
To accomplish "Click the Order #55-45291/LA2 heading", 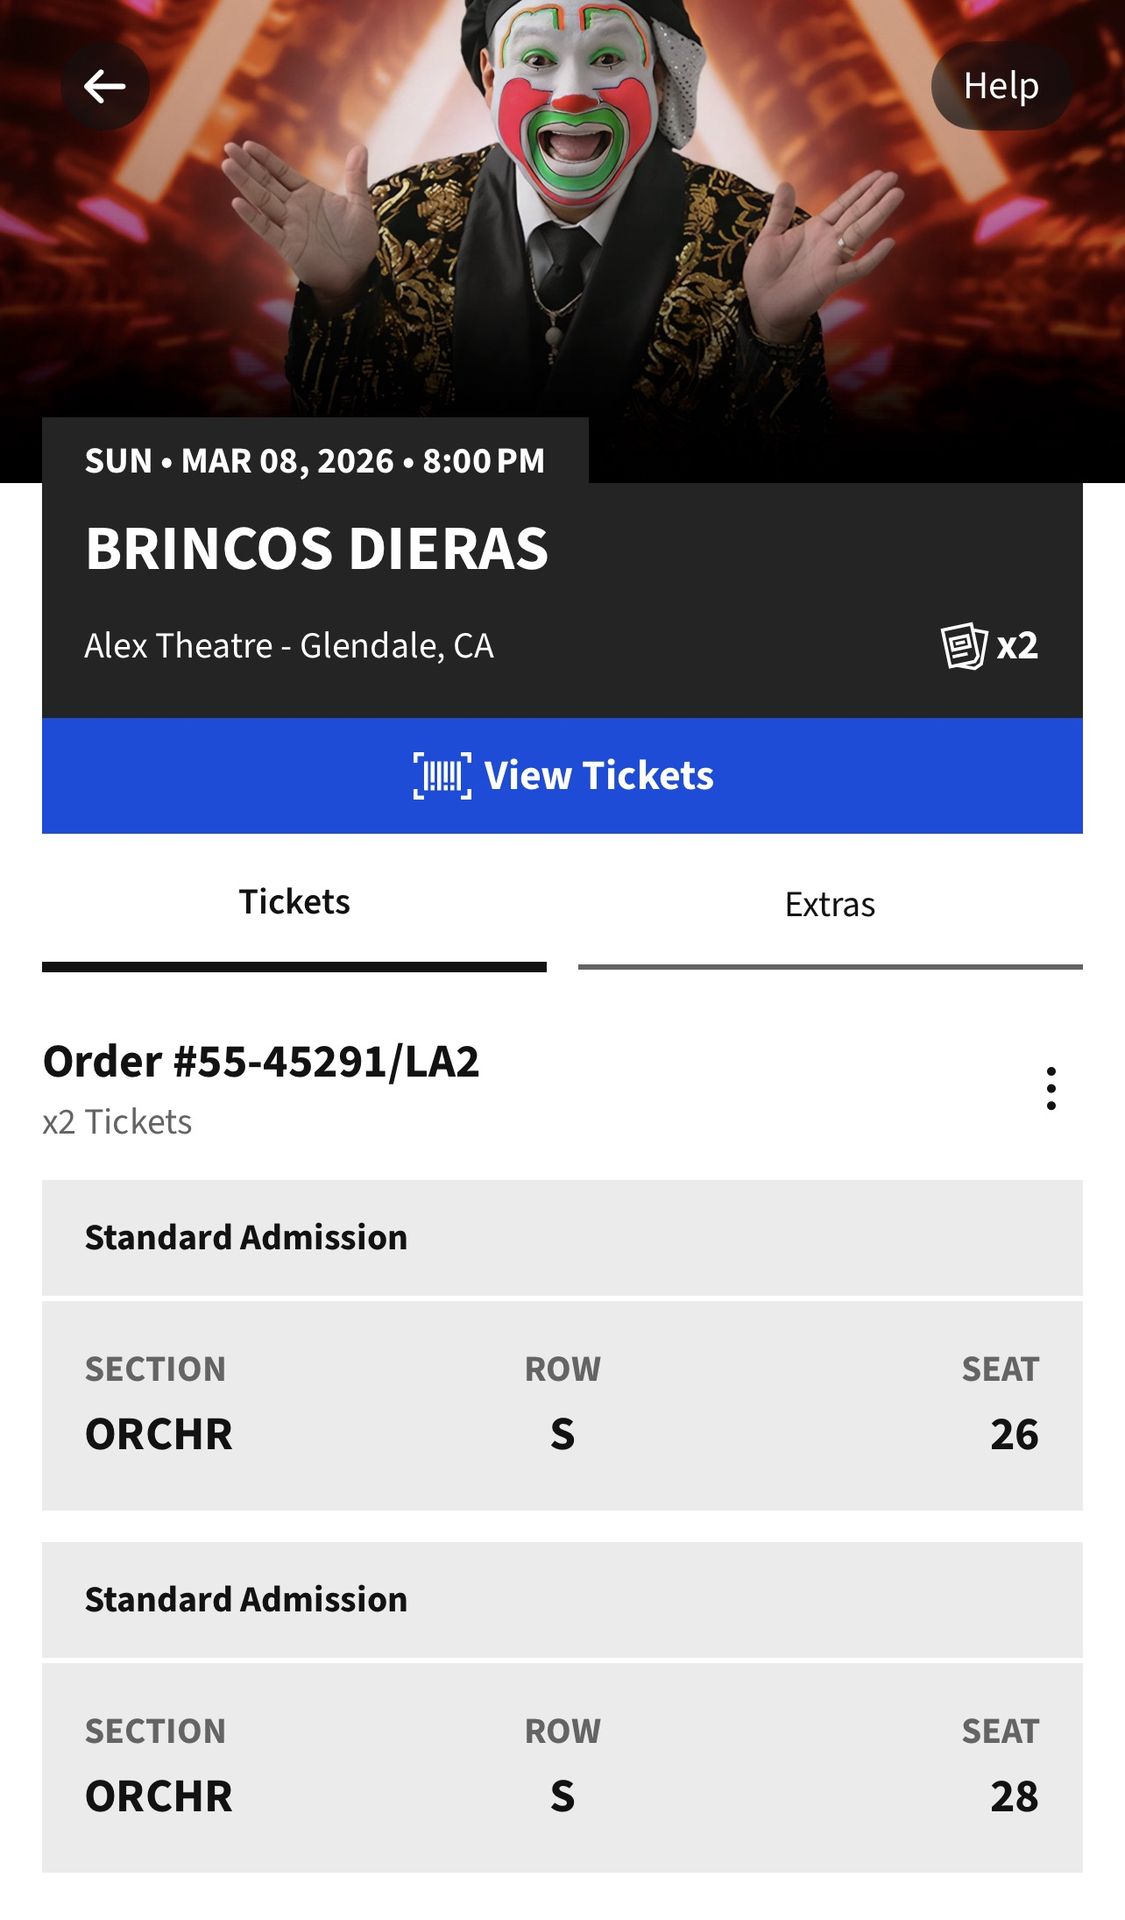I will tap(261, 1062).
